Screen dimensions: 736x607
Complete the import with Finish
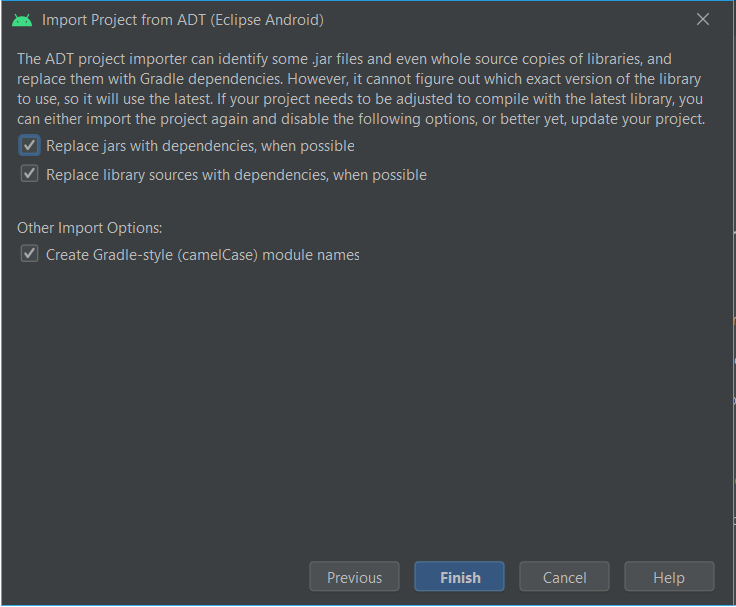coord(460,577)
